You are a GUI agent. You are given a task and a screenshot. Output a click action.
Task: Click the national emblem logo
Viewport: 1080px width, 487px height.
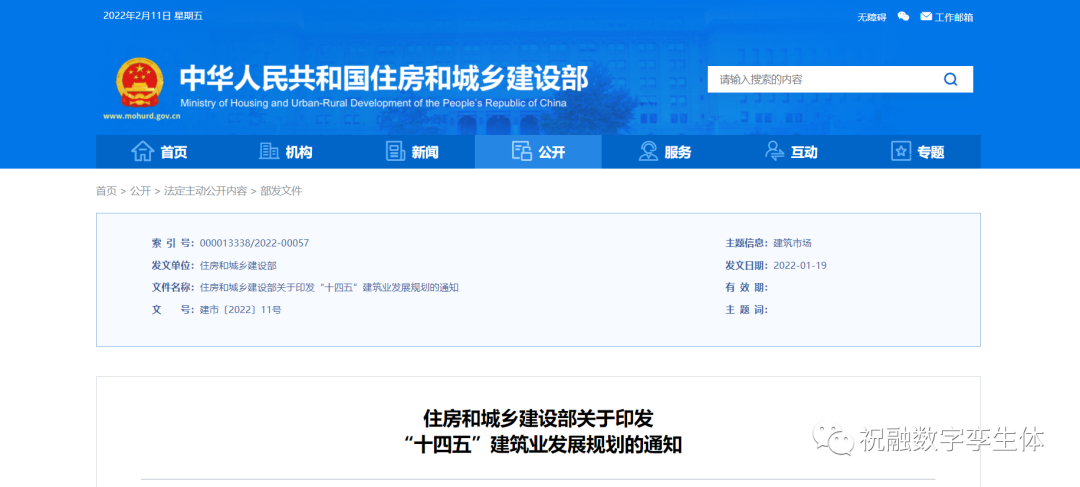pyautogui.click(x=139, y=82)
